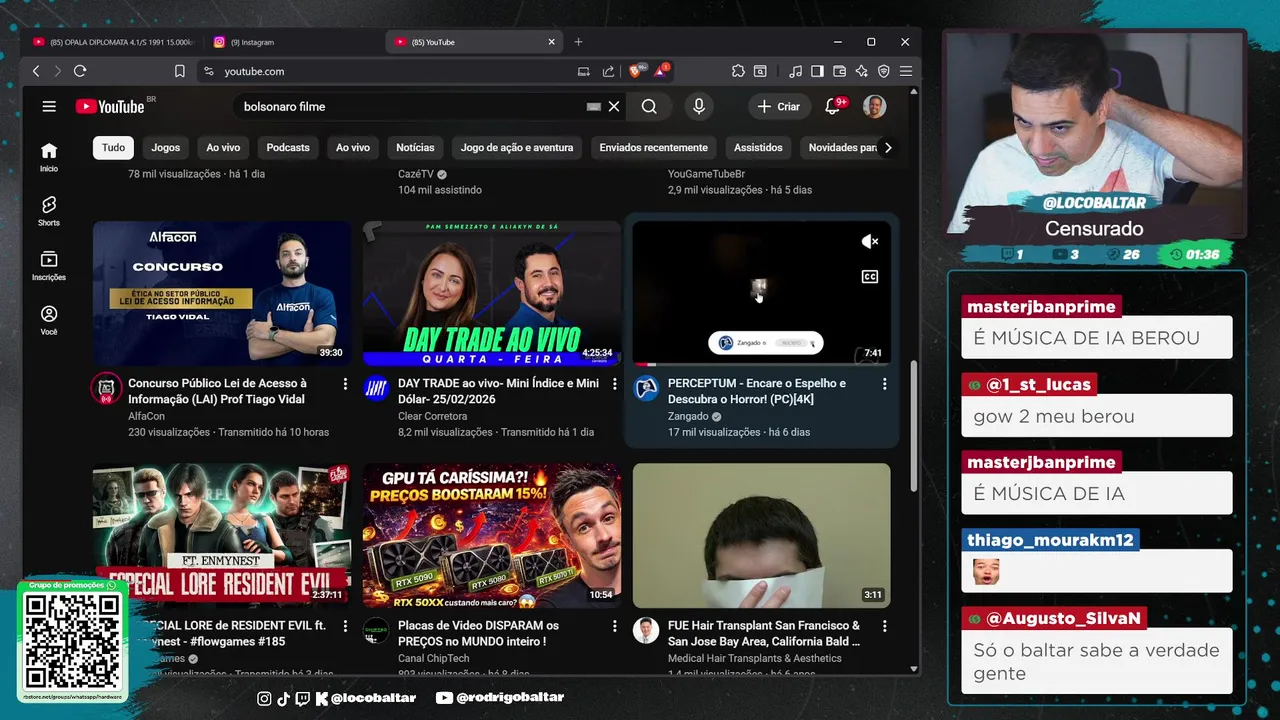Open Brave Rewards triangle icon

662,71
